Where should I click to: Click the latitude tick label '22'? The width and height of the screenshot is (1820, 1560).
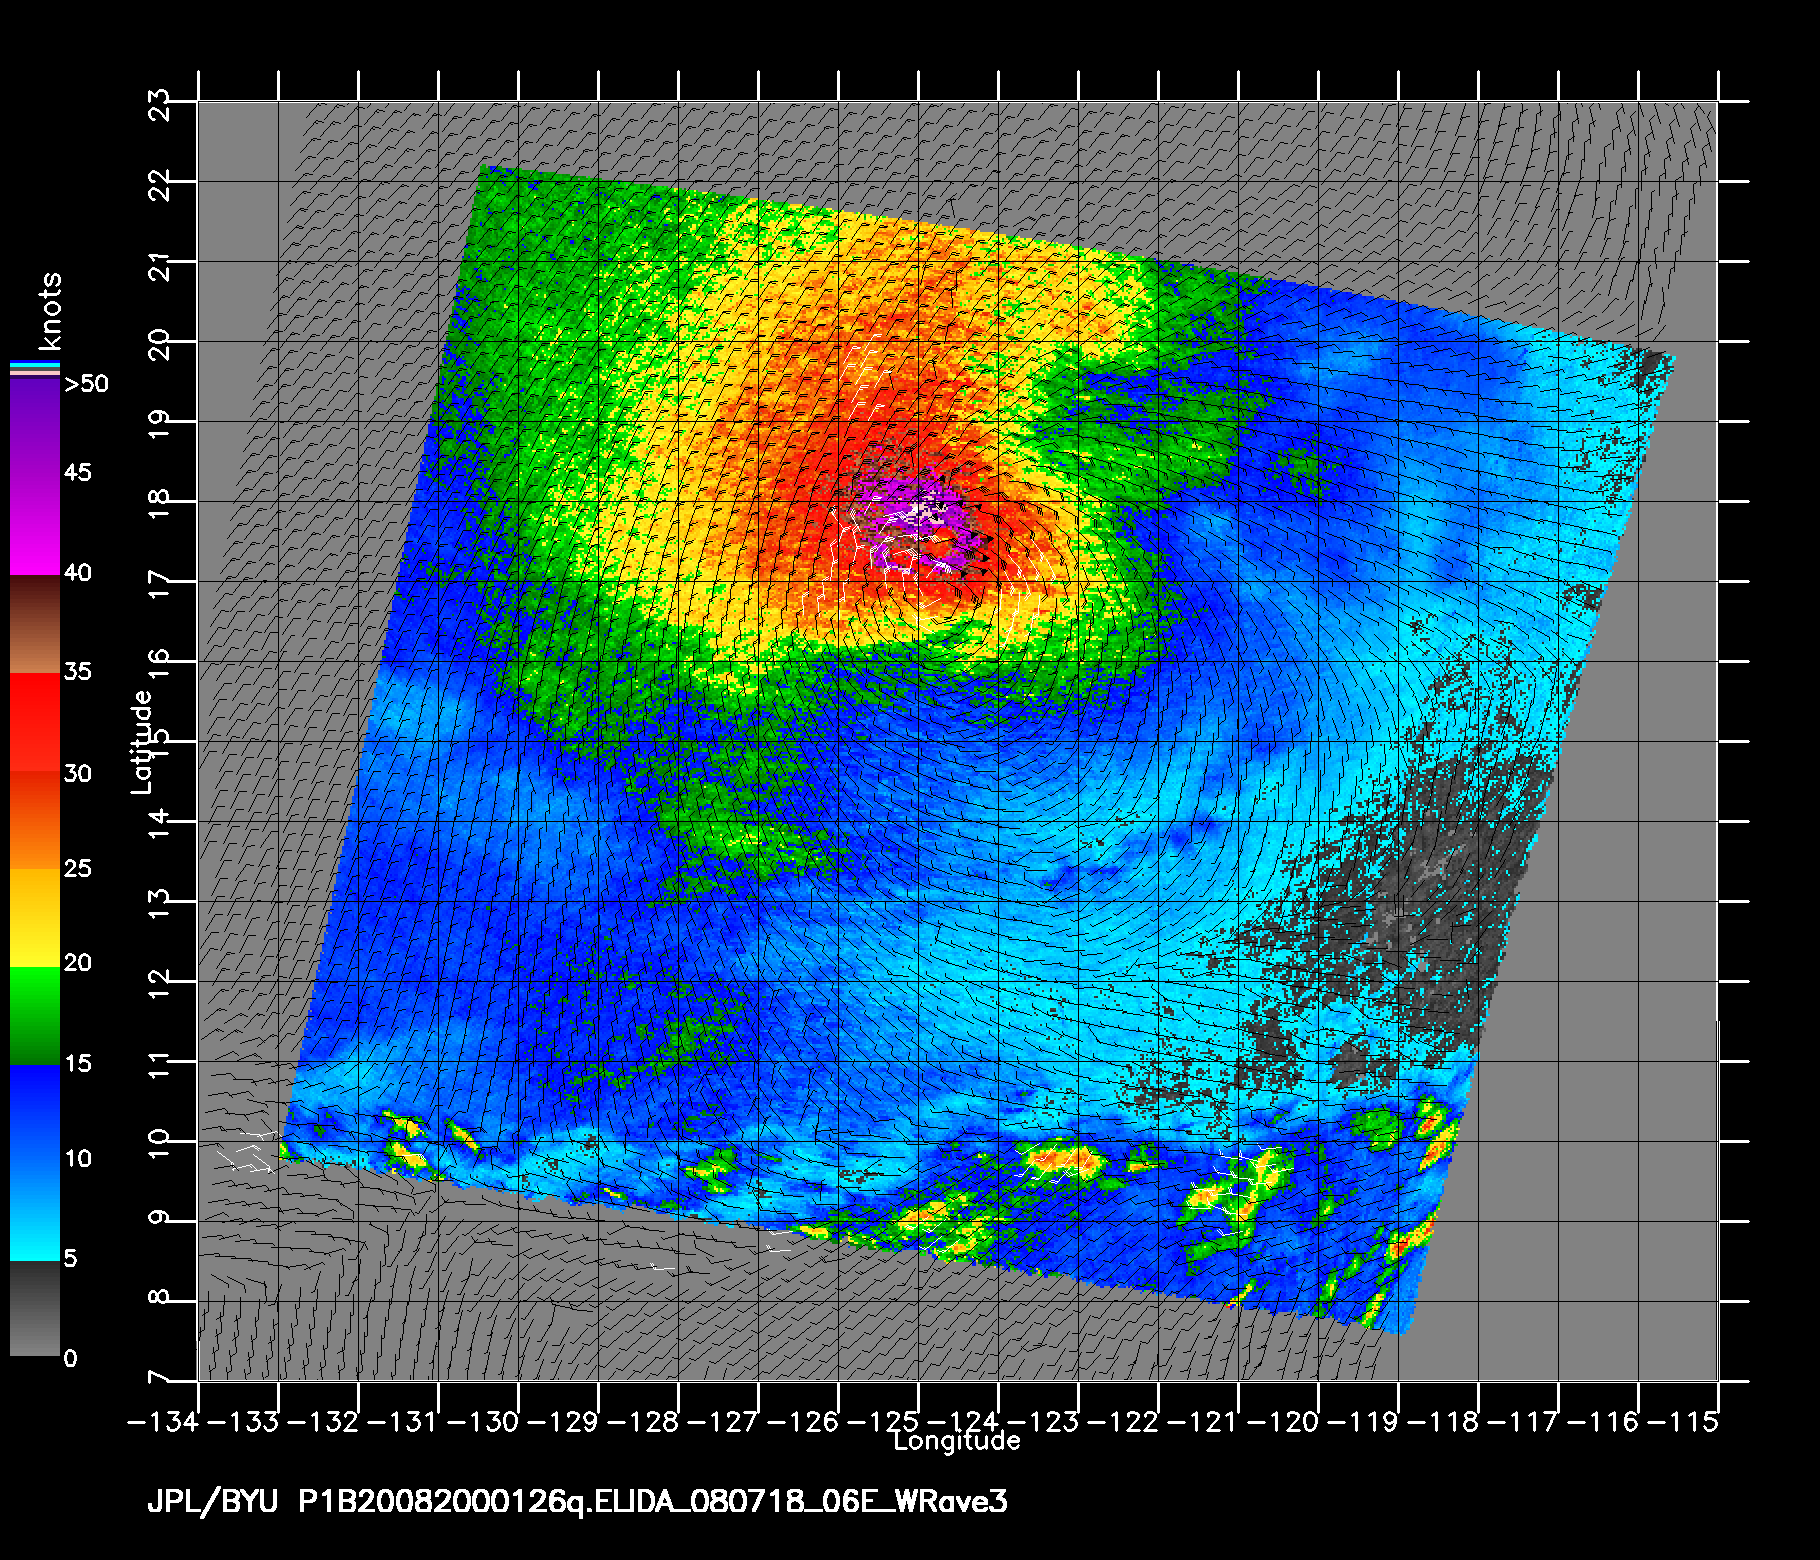coord(160,185)
